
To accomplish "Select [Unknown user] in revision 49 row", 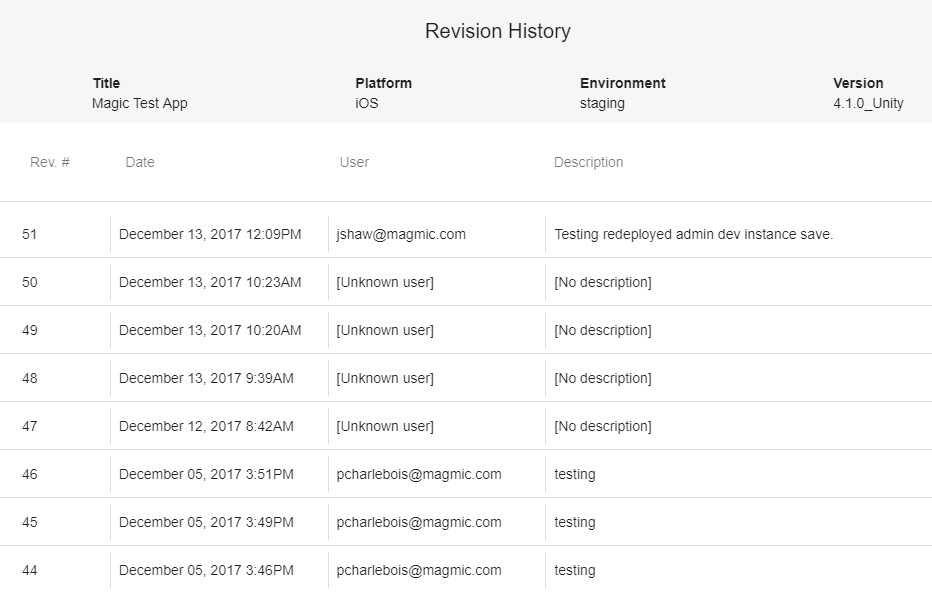I will tap(385, 330).
